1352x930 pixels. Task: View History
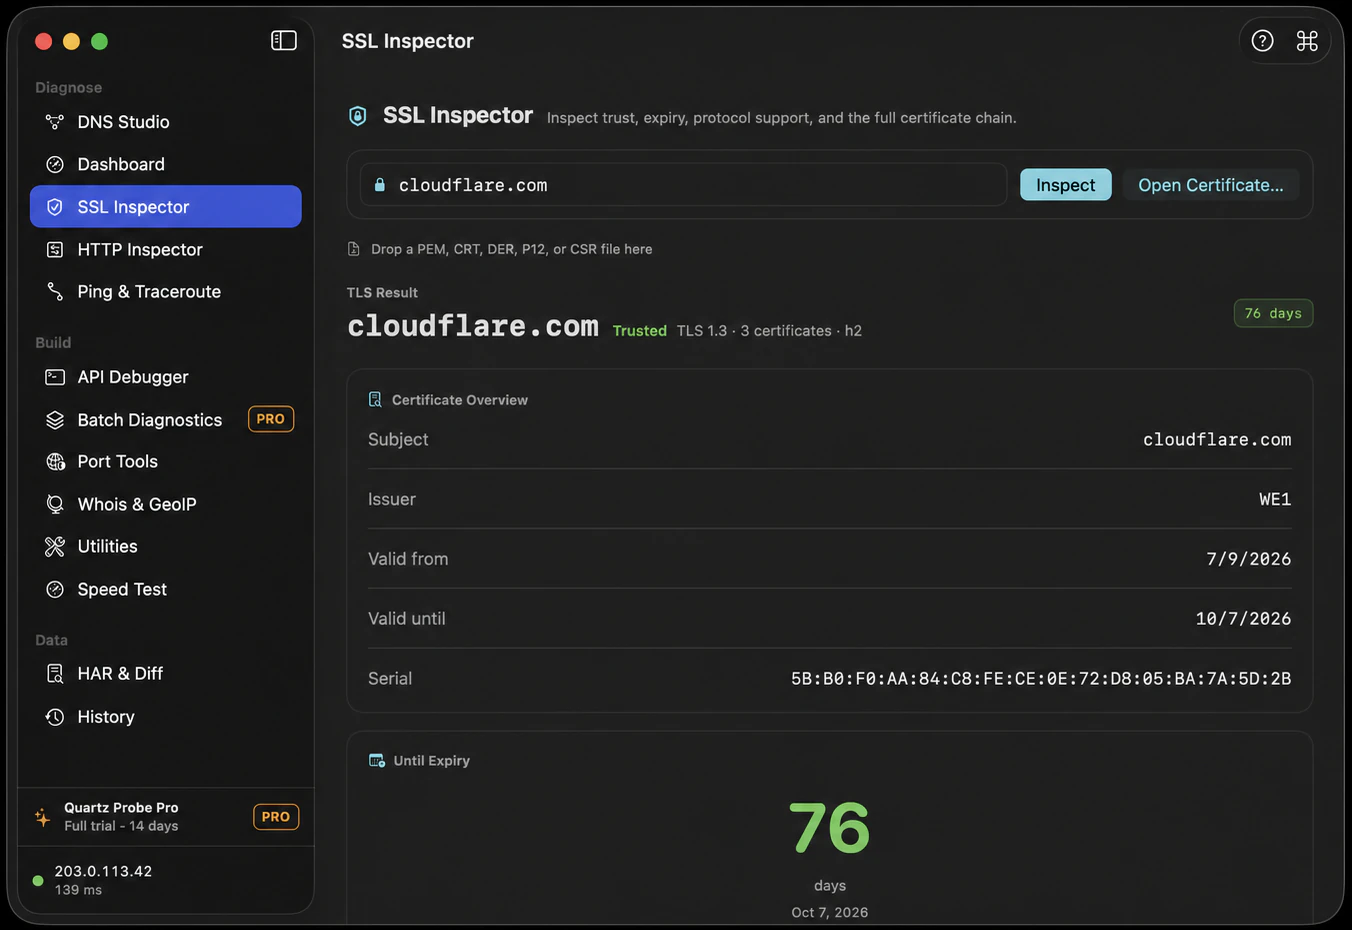pyautogui.click(x=166, y=717)
